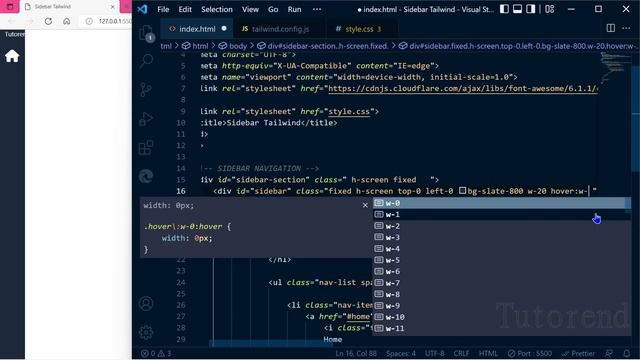This screenshot has width=640, height=360.
Task: Choose the w-10 suggestion
Action: 502,317
